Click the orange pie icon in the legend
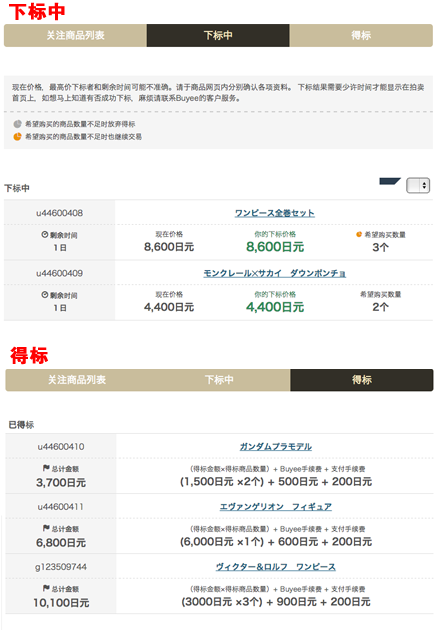The width and height of the screenshot is (435, 630). [17, 137]
